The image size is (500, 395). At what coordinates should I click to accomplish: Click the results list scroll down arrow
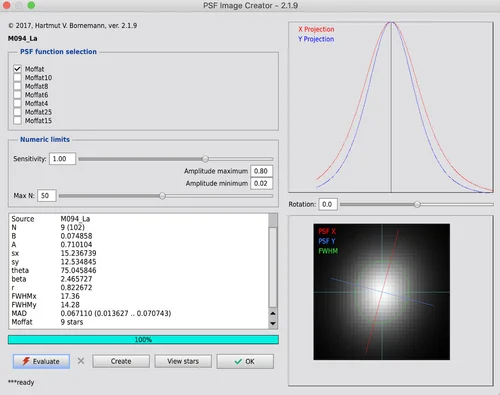[273, 323]
